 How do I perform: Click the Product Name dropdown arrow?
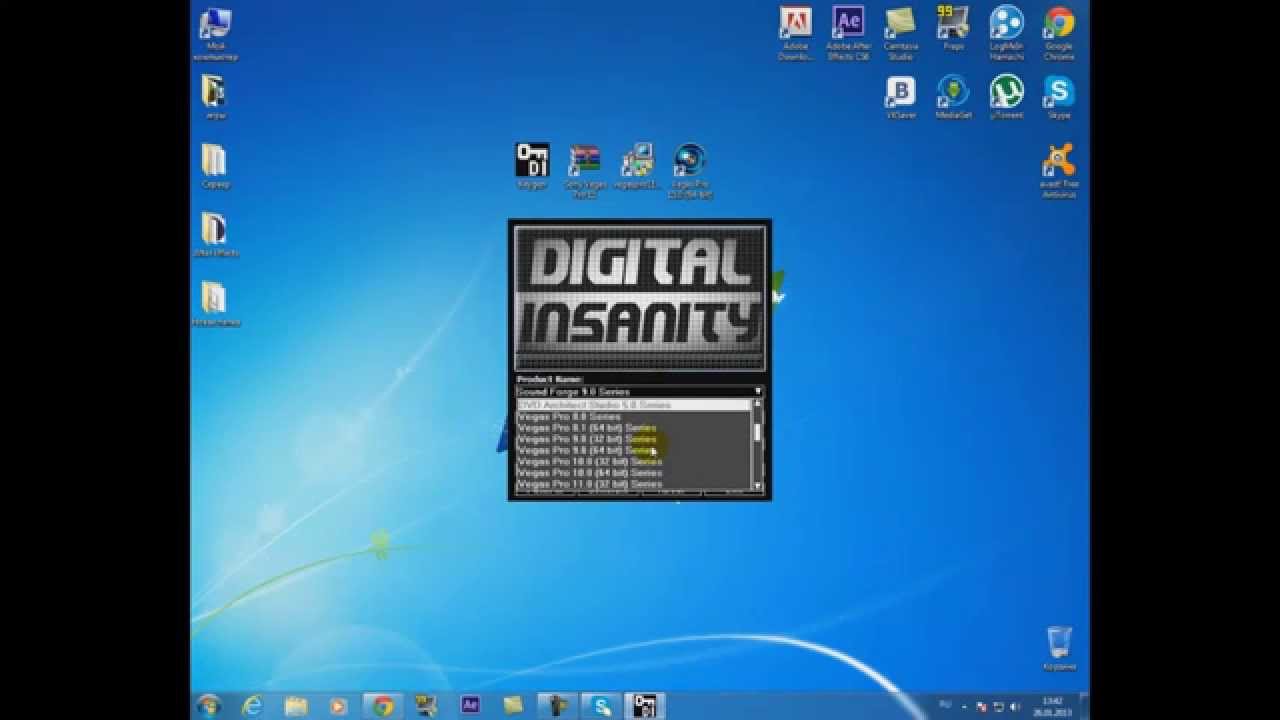tap(758, 391)
